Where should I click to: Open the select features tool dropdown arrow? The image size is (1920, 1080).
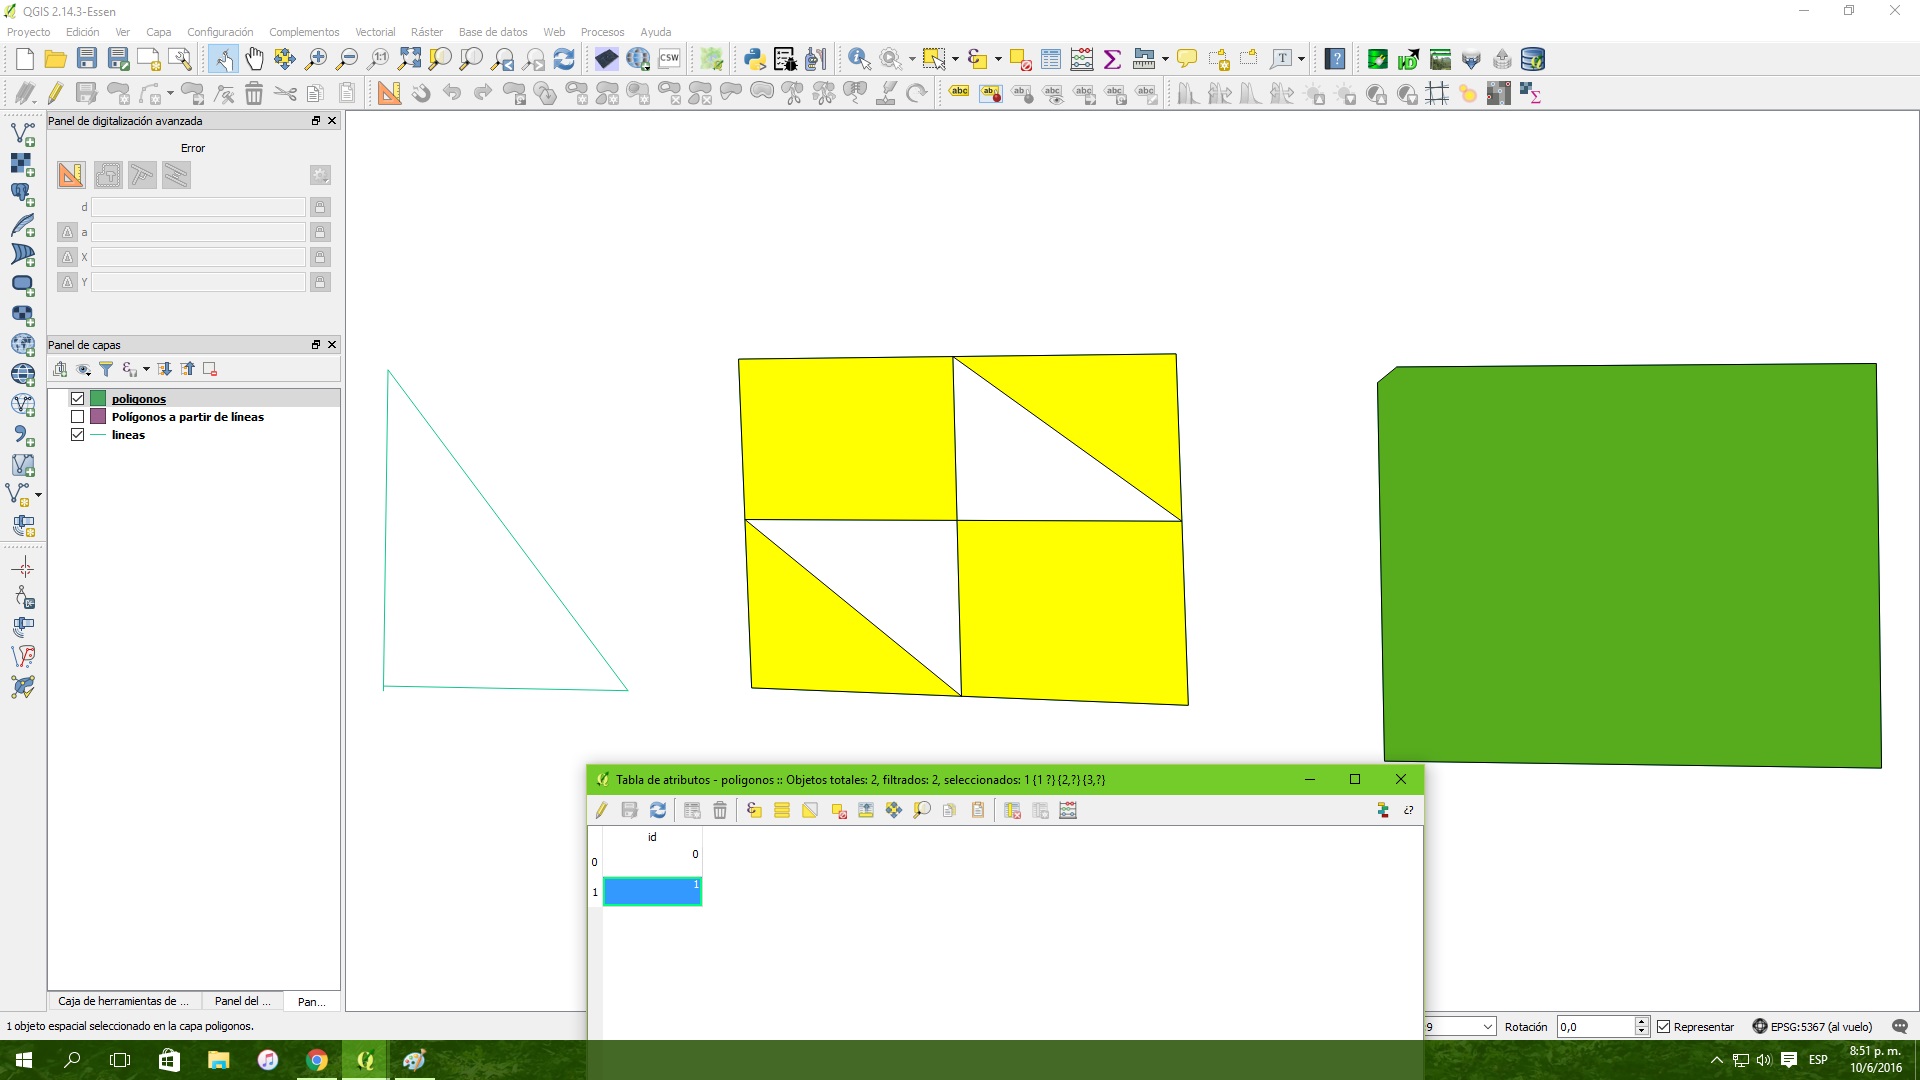coord(955,59)
